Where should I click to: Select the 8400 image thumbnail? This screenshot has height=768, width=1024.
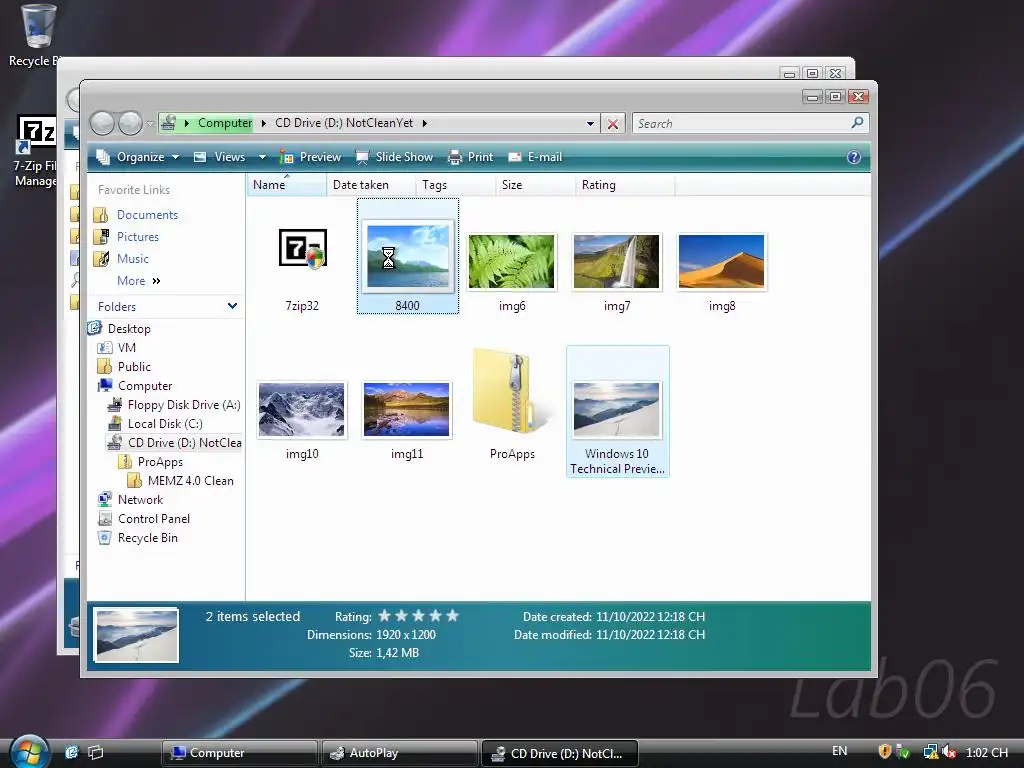coord(408,256)
